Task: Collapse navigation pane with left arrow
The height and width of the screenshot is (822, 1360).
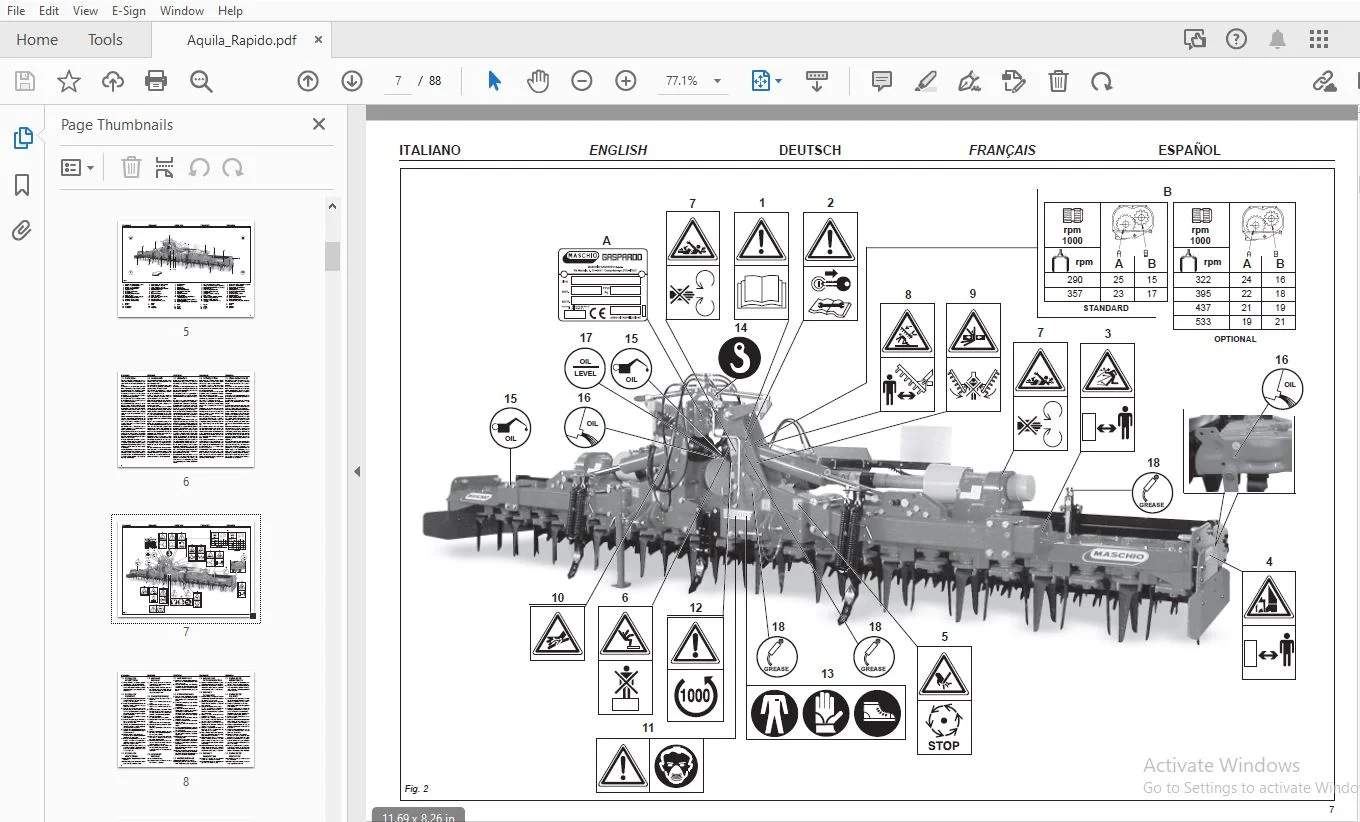Action: click(x=357, y=471)
